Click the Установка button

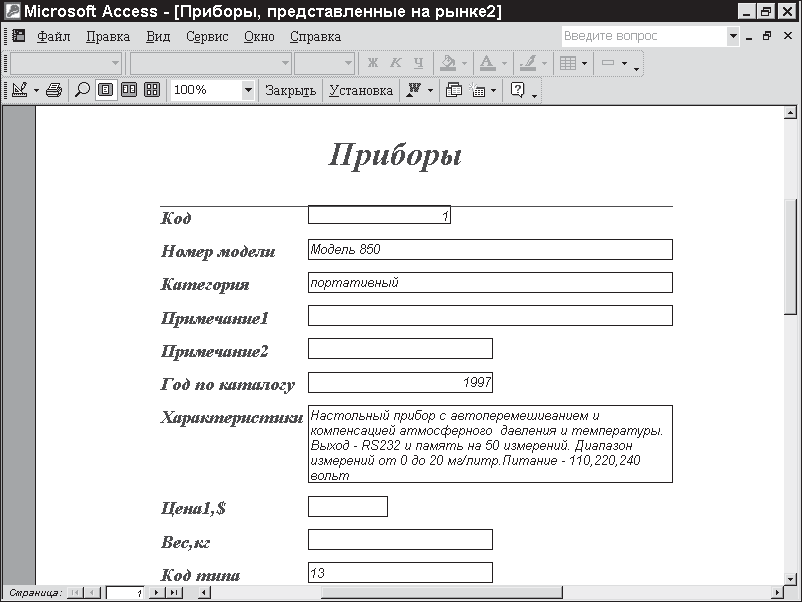tap(361, 90)
